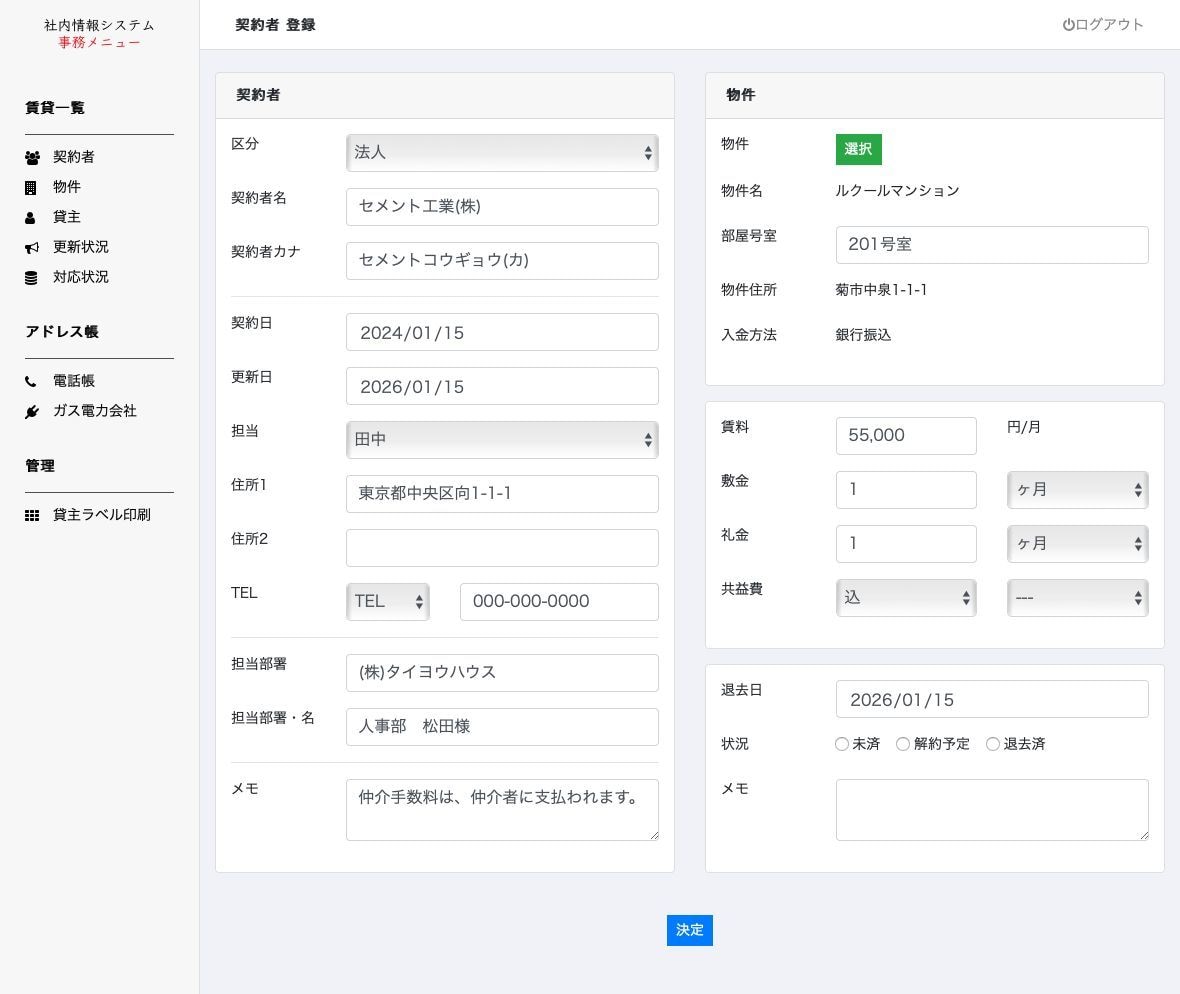This screenshot has height=994, width=1180.
Task: Click the phone number field 000-000-0000
Action: point(559,602)
